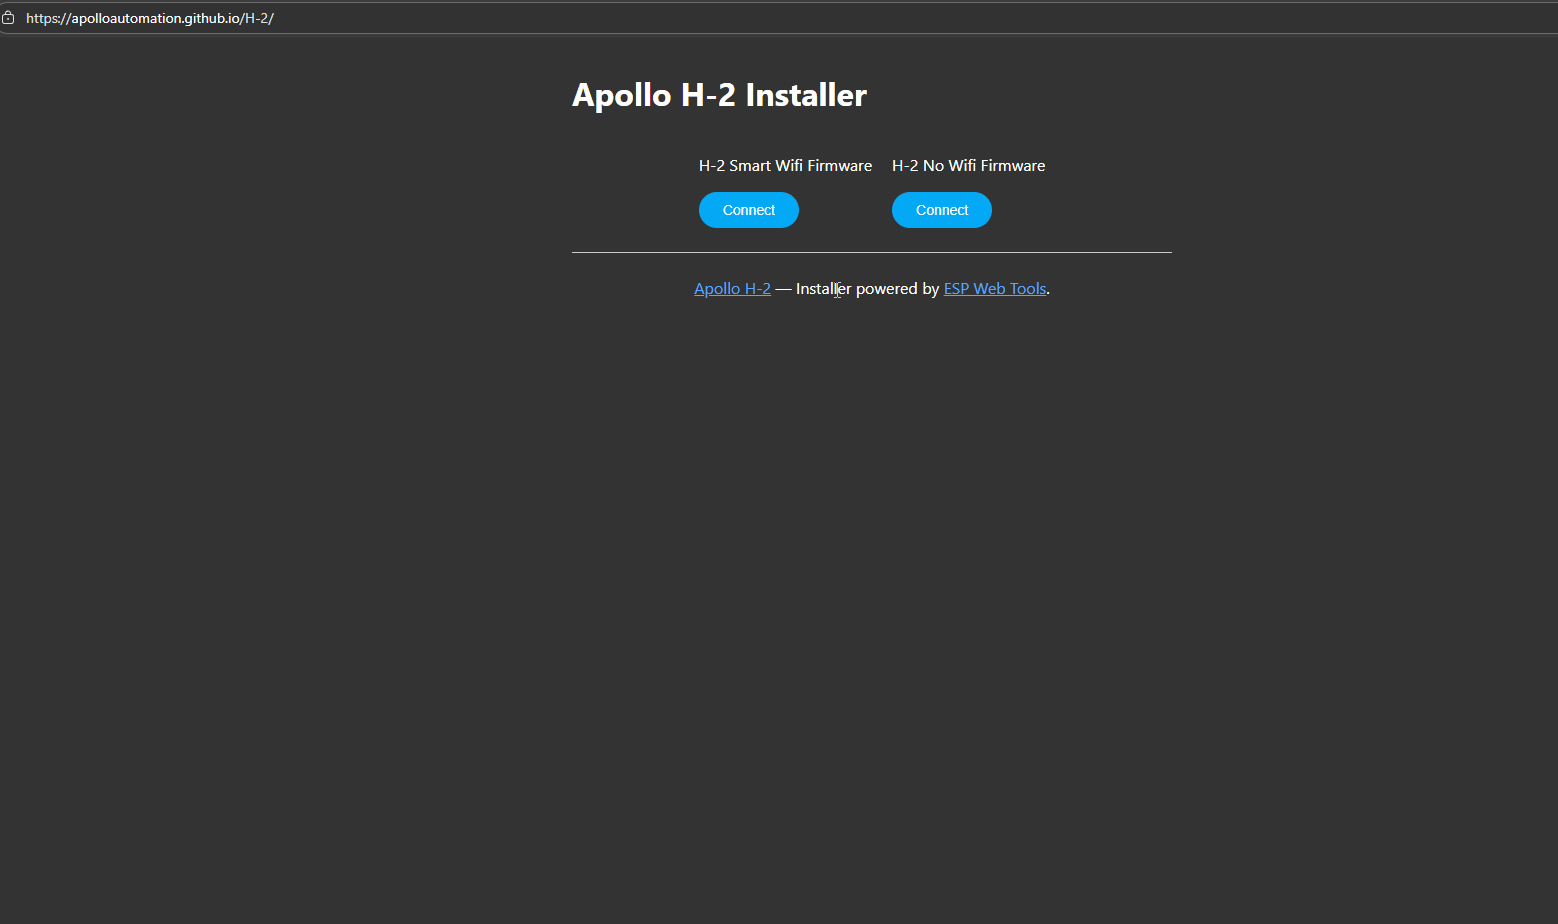Click the word "Firmware" in Smart Wifi label

(839, 166)
